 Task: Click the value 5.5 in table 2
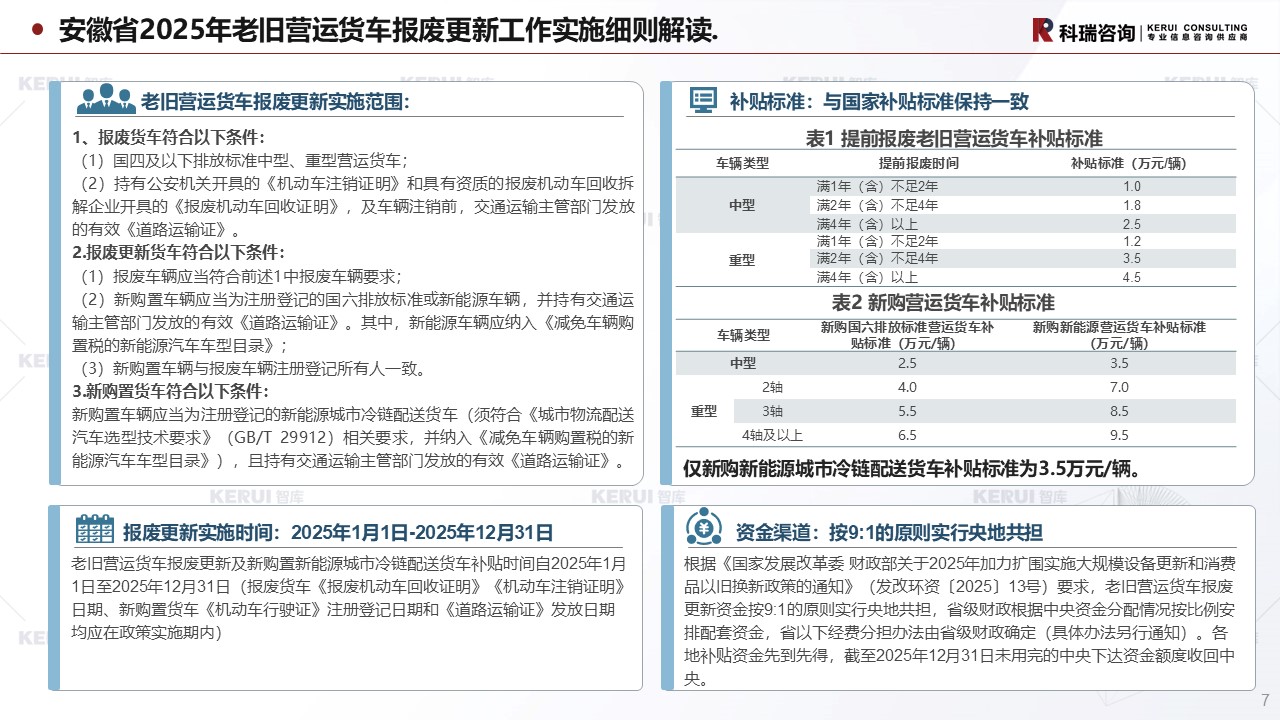908,411
